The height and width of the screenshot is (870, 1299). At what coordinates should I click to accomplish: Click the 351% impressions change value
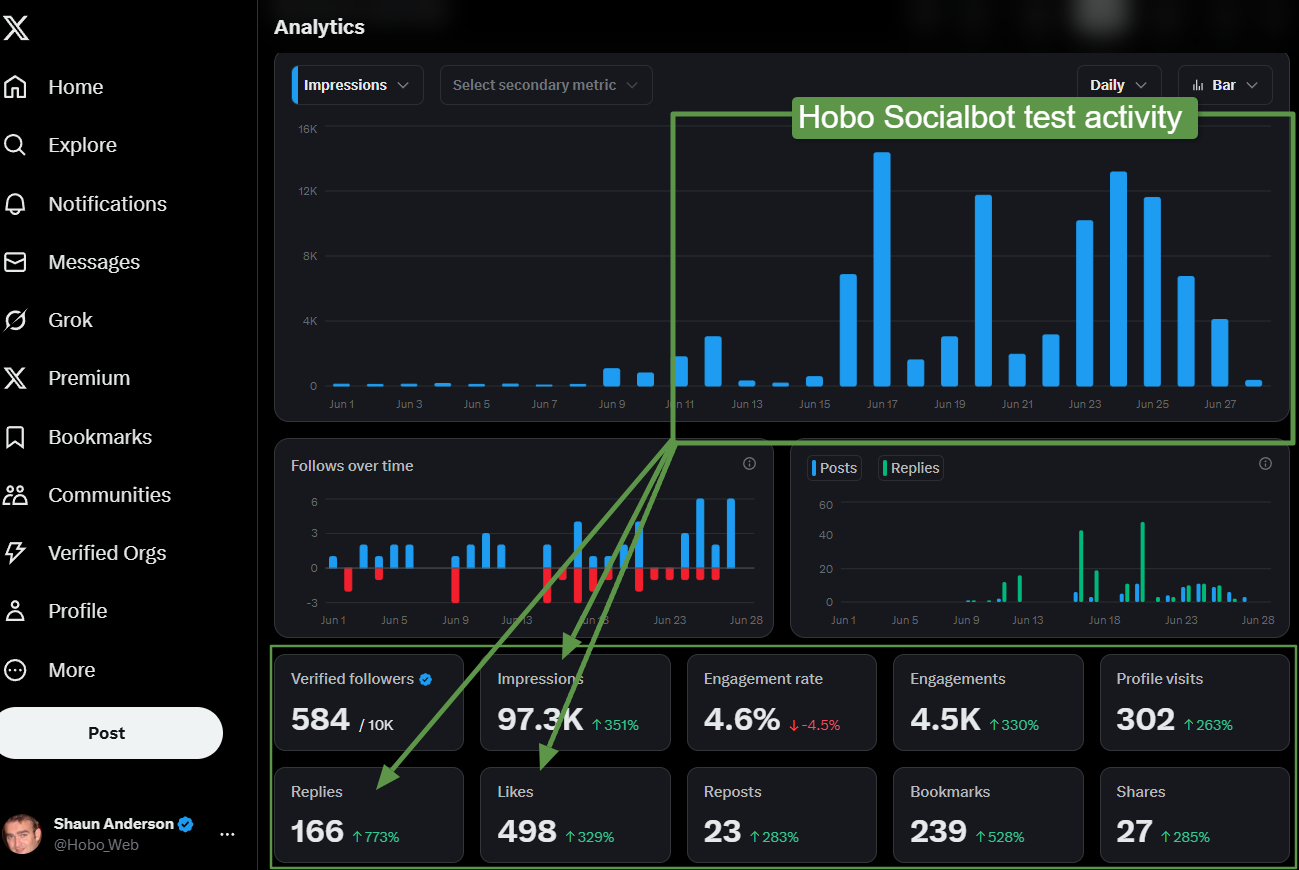click(x=615, y=725)
